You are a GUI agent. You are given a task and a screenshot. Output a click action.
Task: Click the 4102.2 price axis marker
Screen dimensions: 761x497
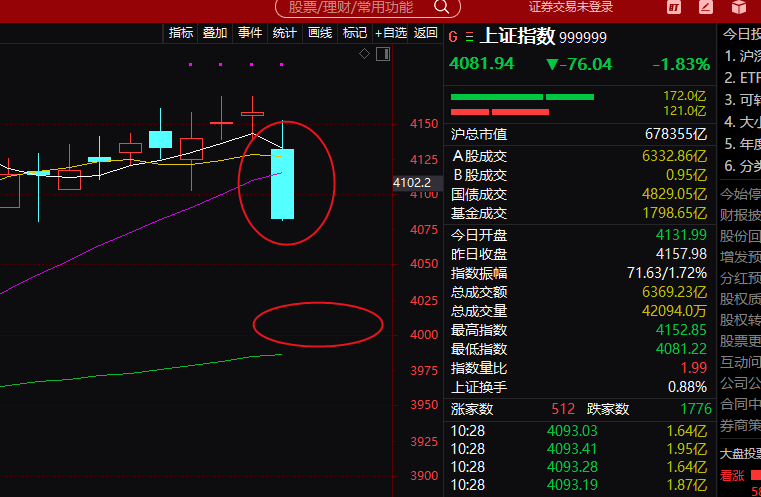pos(417,183)
